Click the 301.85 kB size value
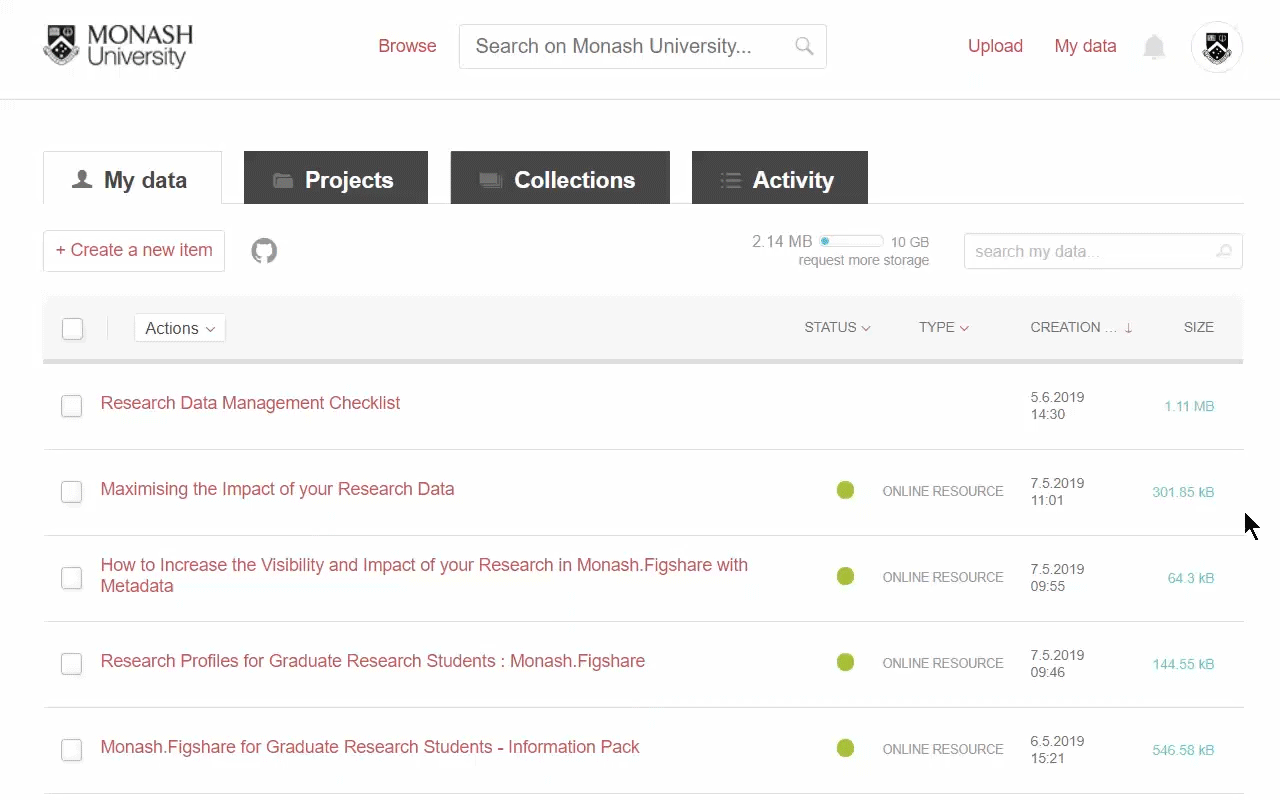 tap(1183, 492)
